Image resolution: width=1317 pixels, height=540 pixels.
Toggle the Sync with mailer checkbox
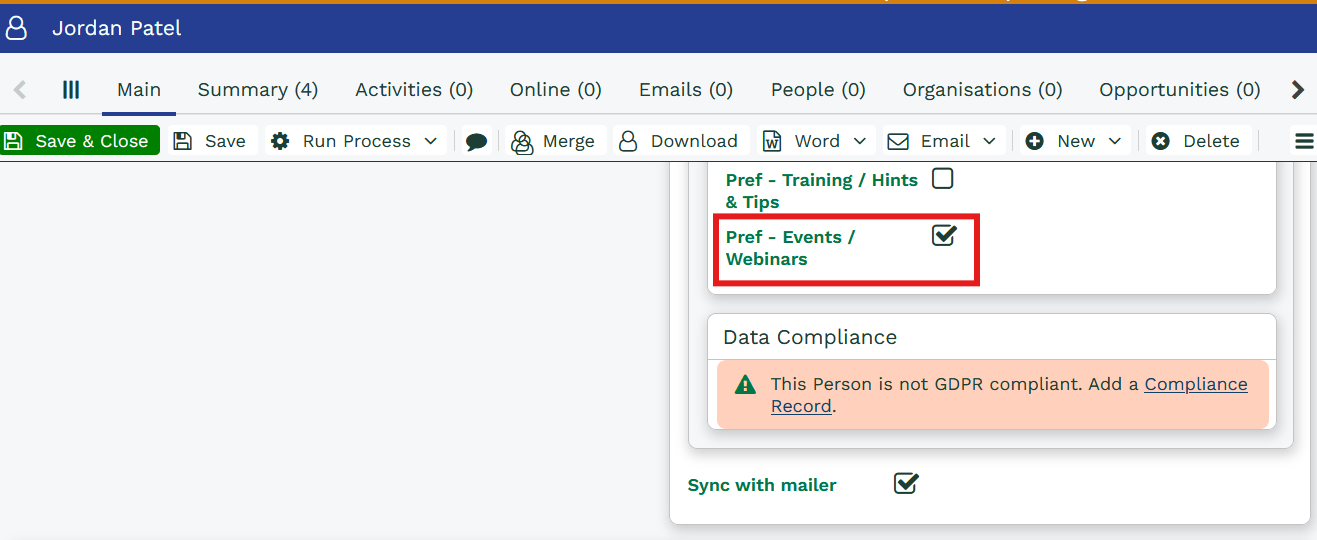click(905, 484)
